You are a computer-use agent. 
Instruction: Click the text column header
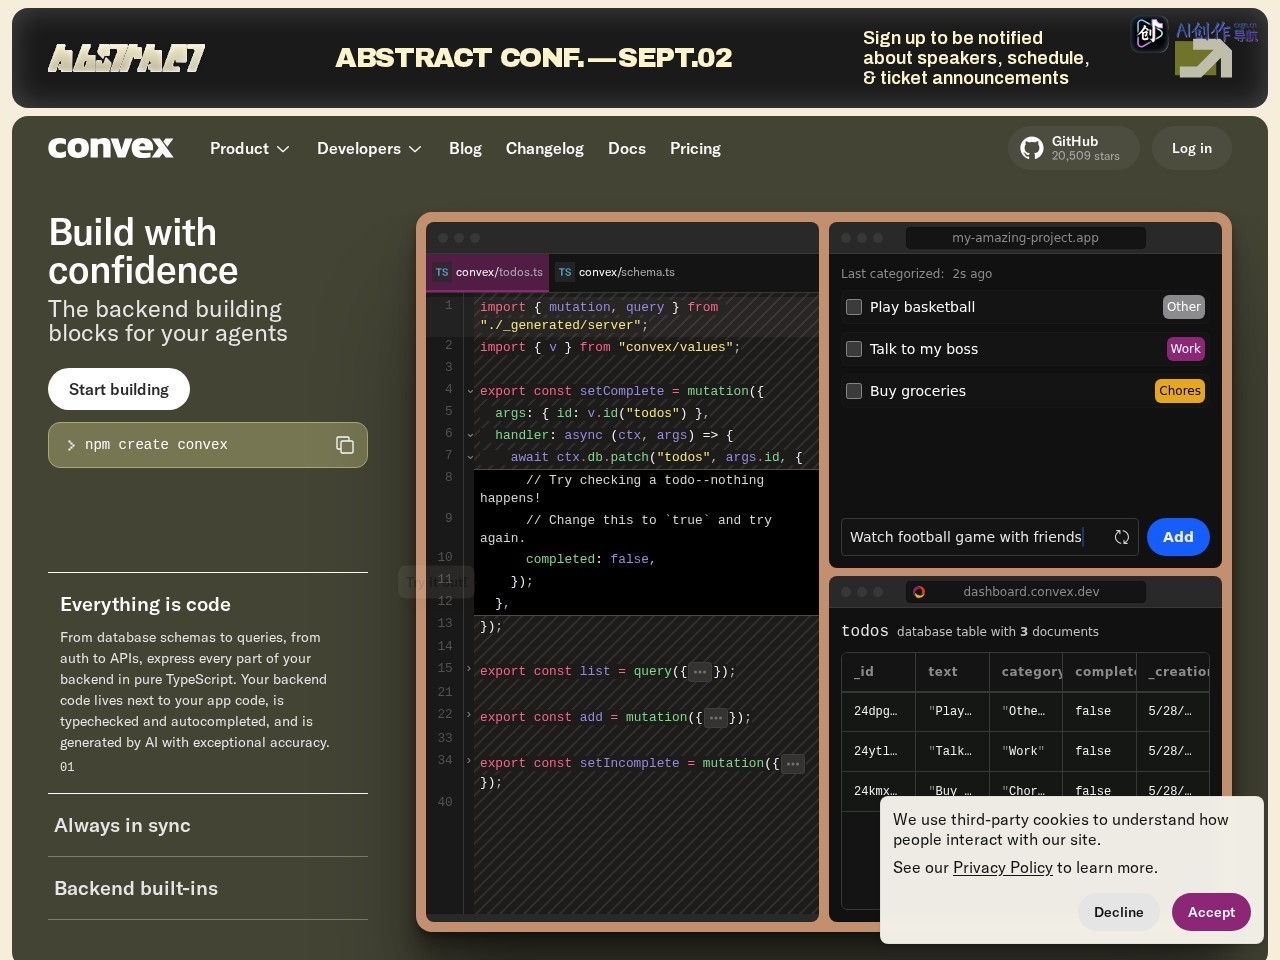[x=952, y=672]
